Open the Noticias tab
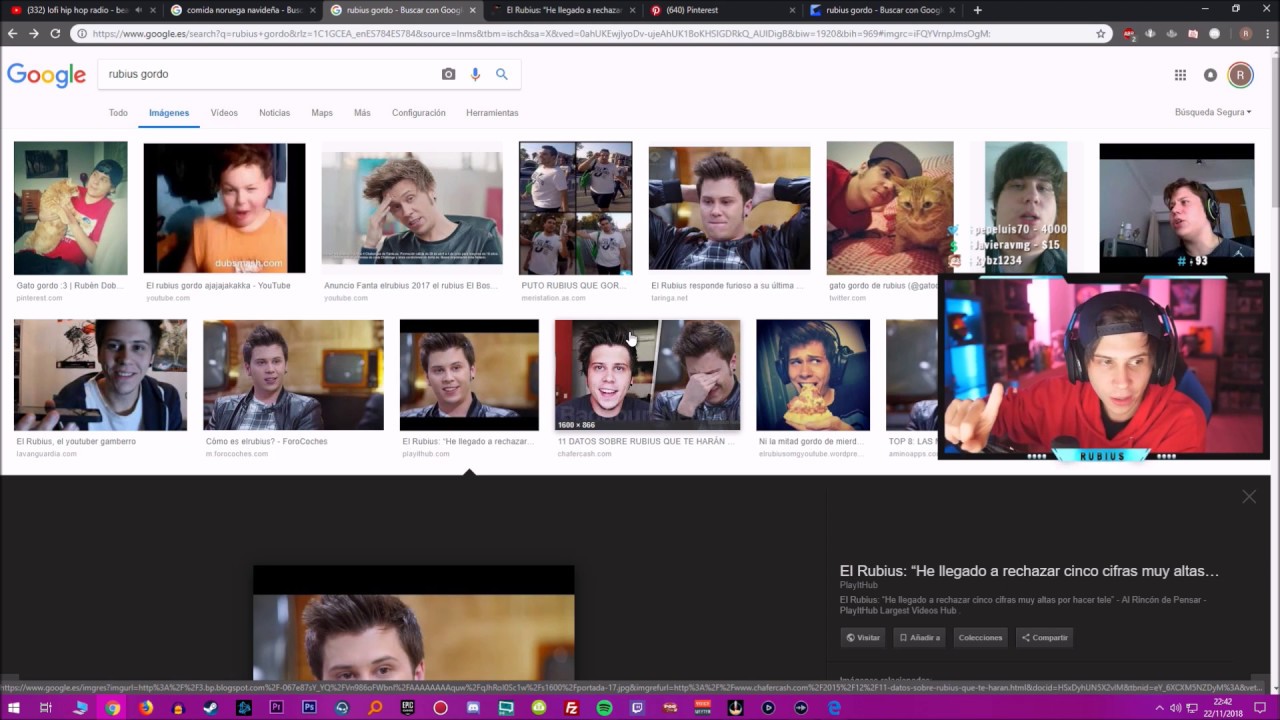 click(274, 113)
